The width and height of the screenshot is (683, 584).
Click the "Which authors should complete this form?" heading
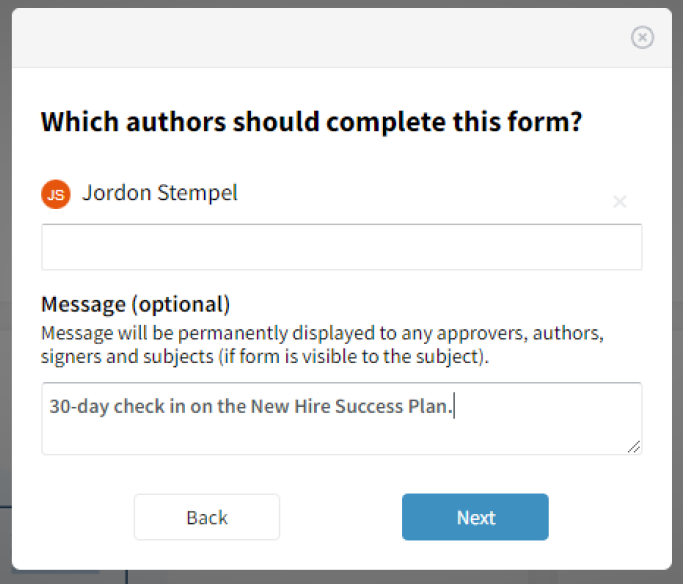[311, 122]
